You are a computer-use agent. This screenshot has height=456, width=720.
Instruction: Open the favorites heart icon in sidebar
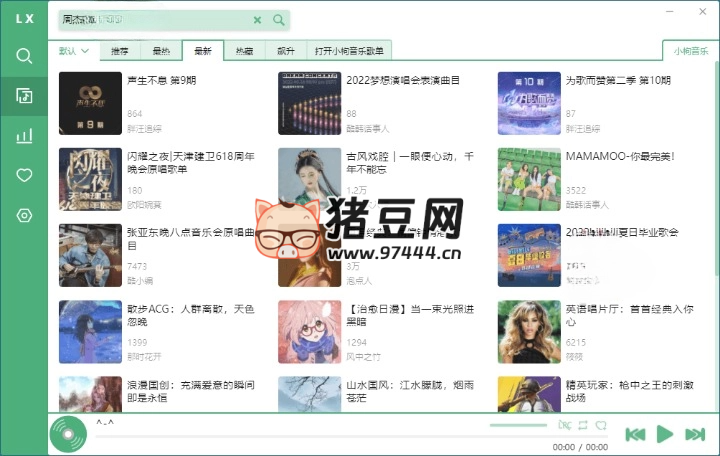24,175
